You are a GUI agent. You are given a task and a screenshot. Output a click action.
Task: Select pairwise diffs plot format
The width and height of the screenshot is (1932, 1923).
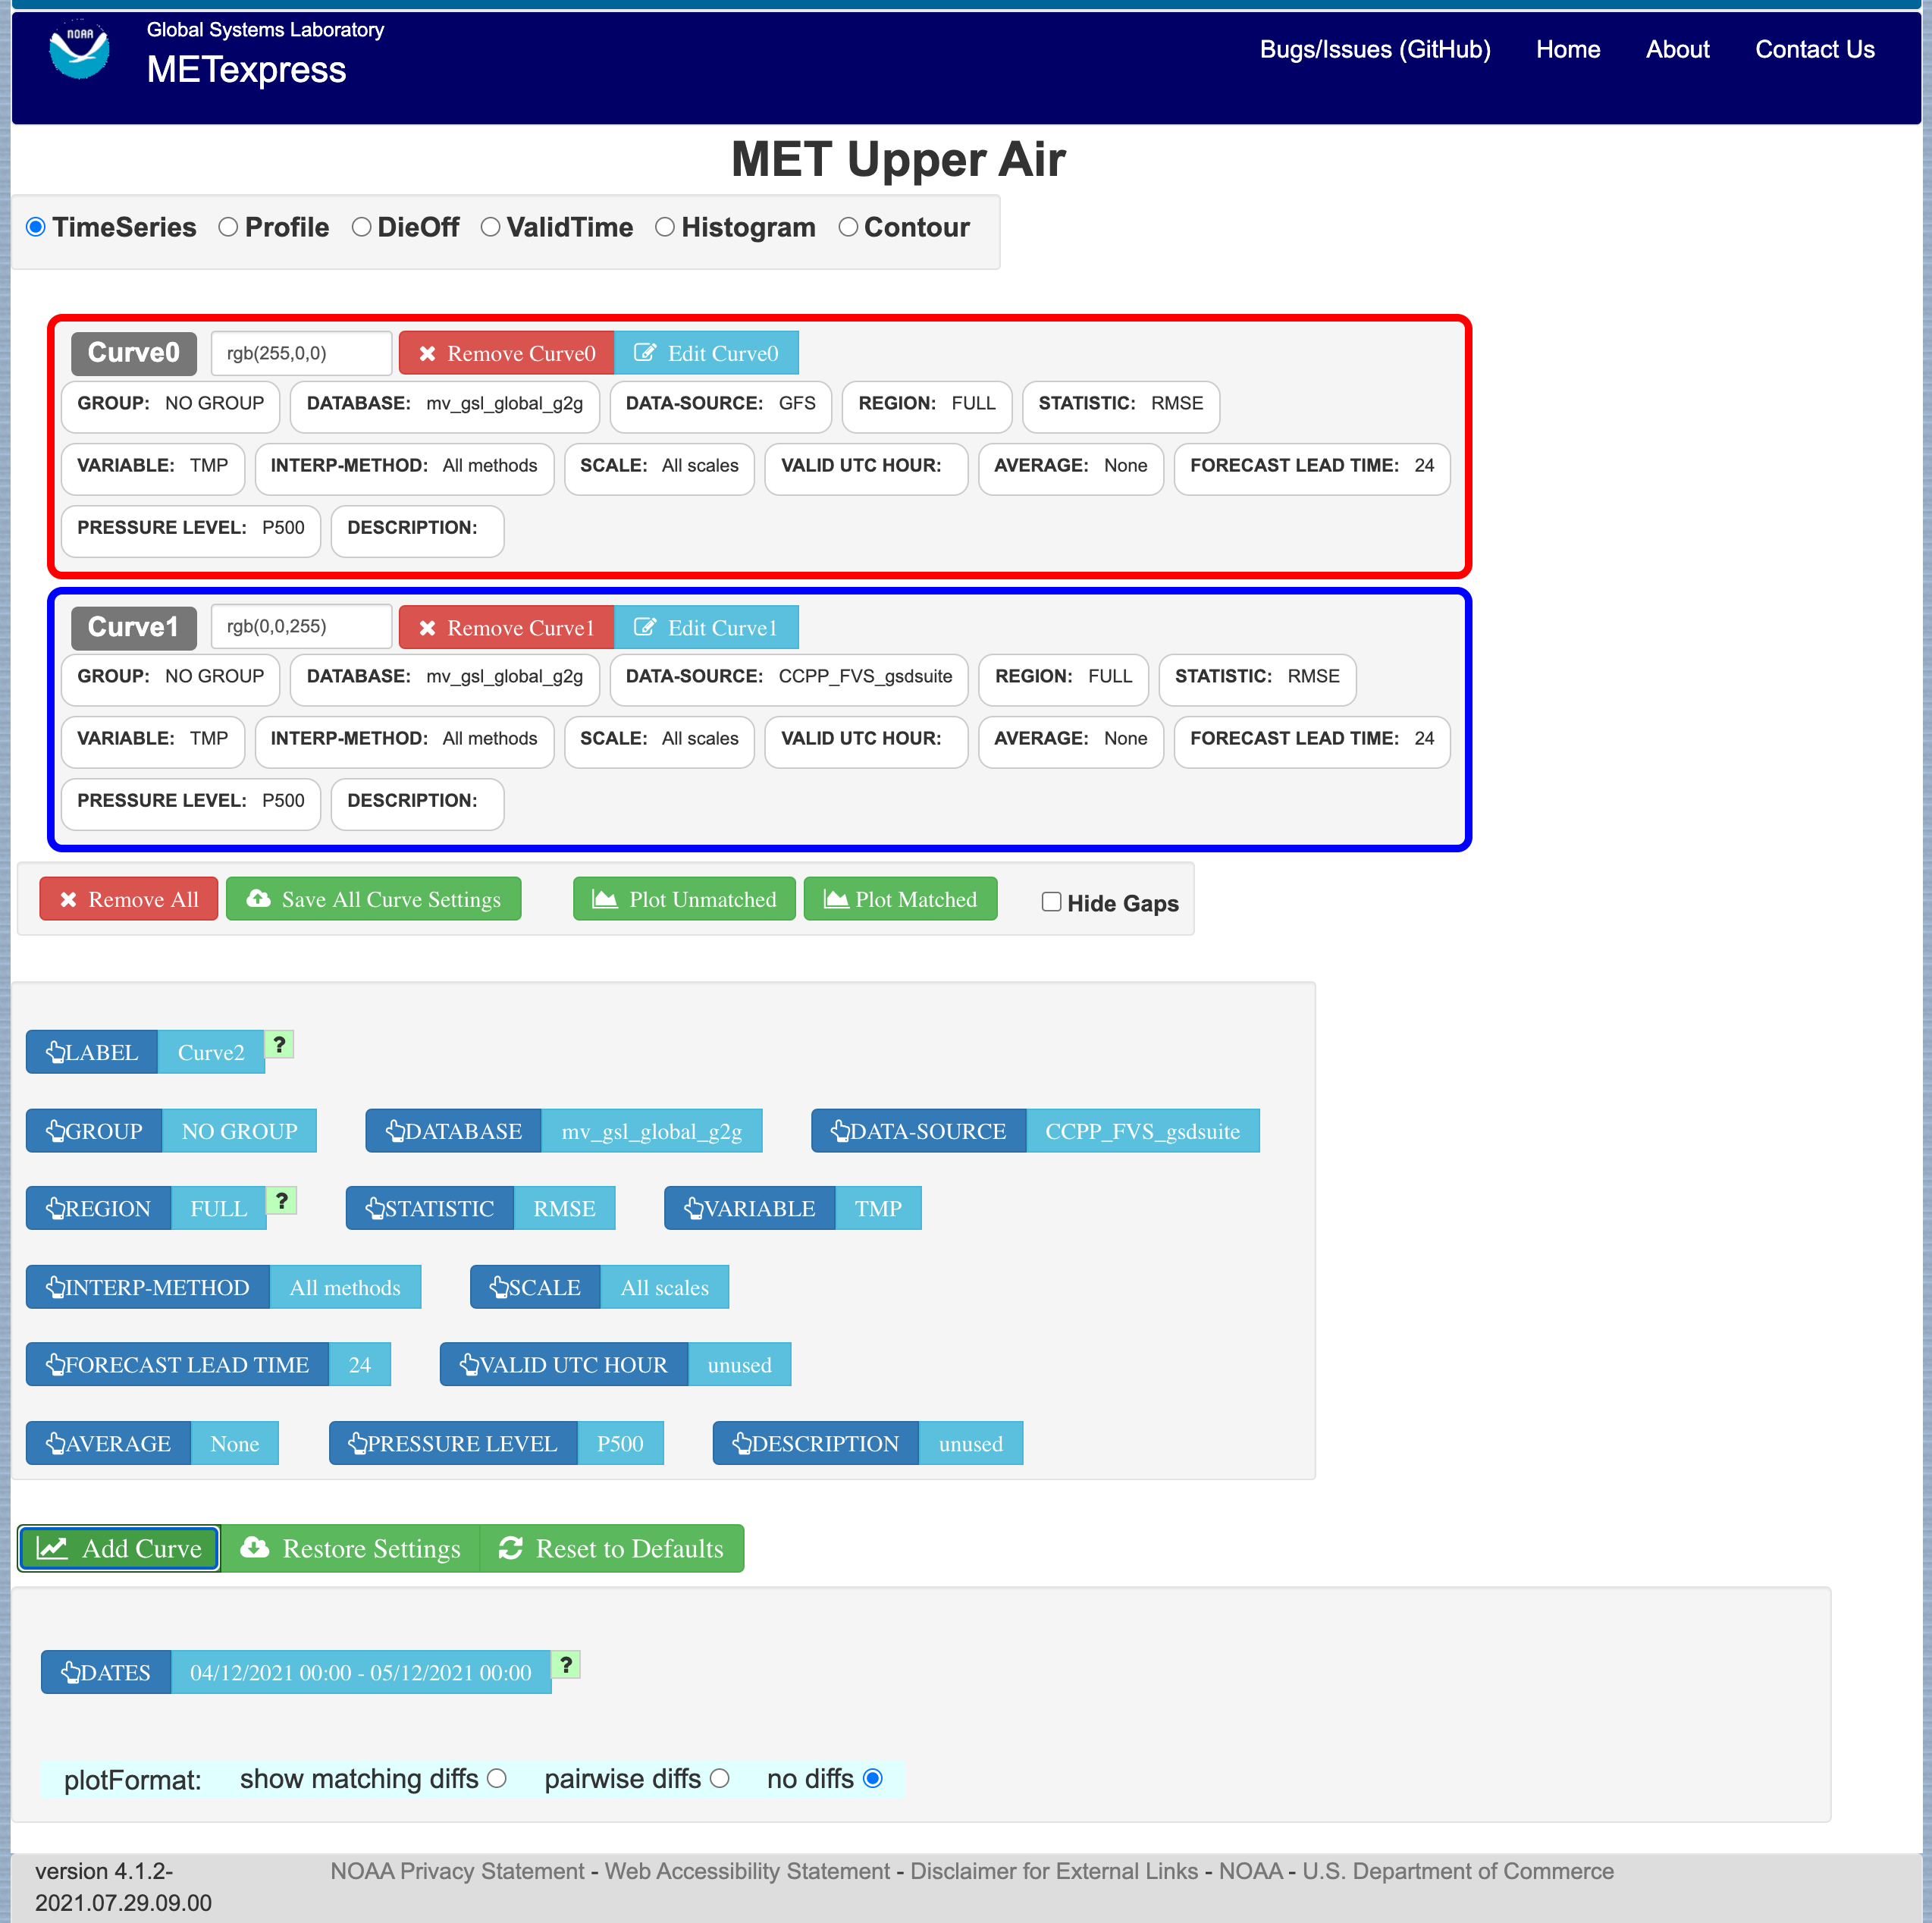point(720,1779)
